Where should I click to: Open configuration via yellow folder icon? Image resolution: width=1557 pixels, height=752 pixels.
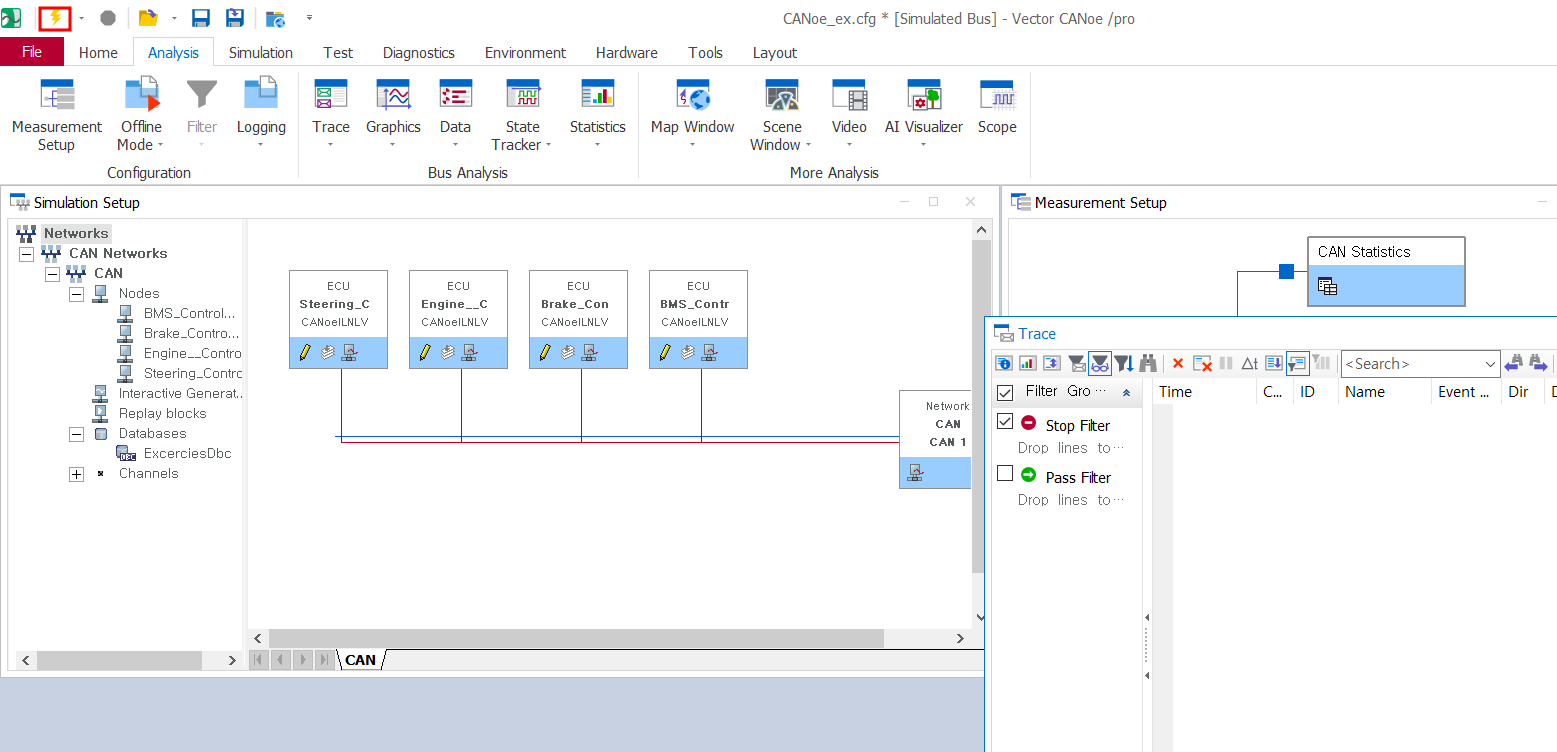pos(148,18)
